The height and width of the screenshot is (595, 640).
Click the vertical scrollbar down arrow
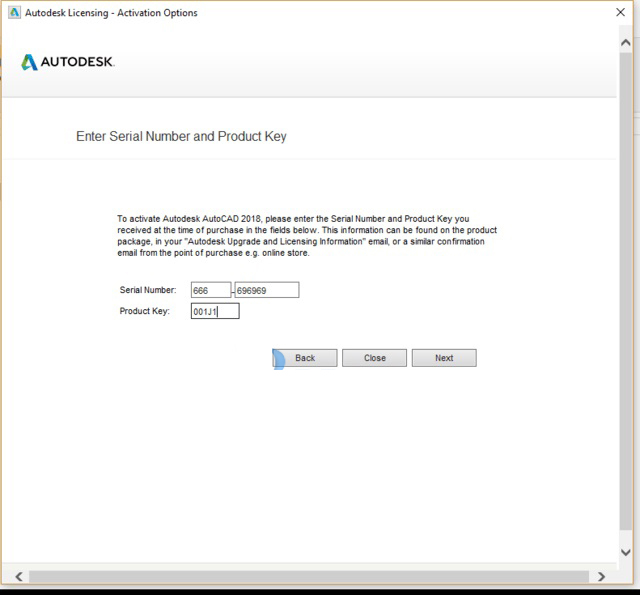[627, 551]
